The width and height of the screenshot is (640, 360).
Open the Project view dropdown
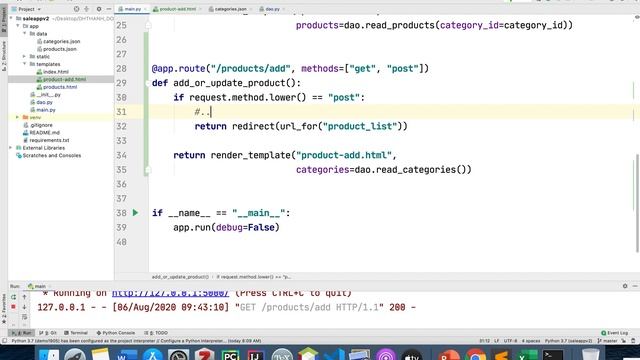point(29,9)
